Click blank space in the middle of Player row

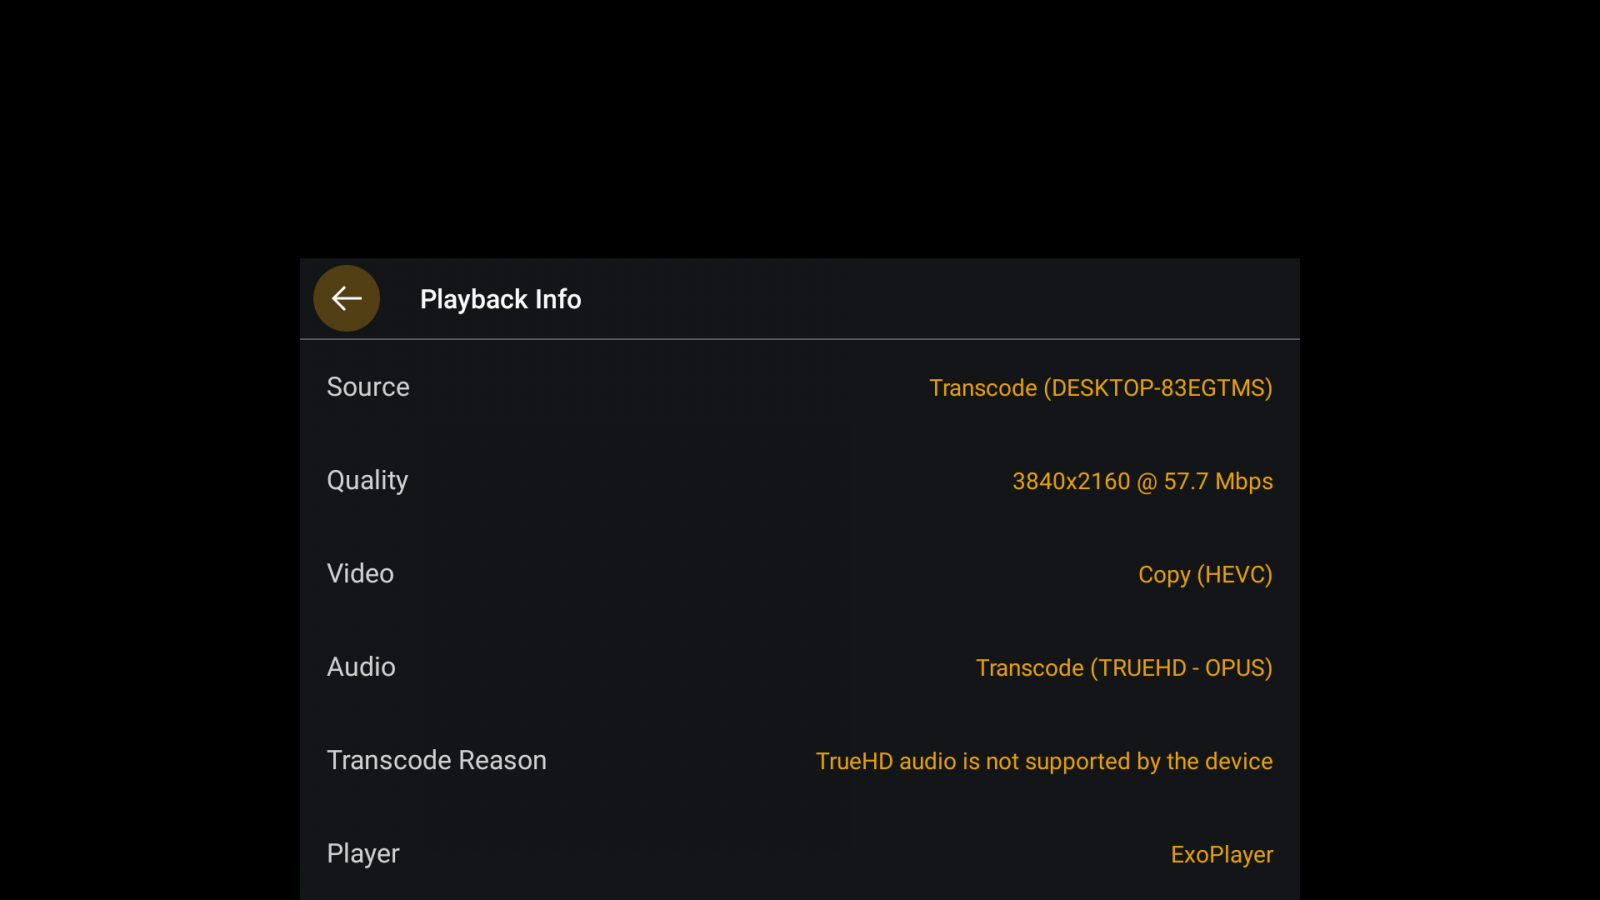(x=785, y=854)
